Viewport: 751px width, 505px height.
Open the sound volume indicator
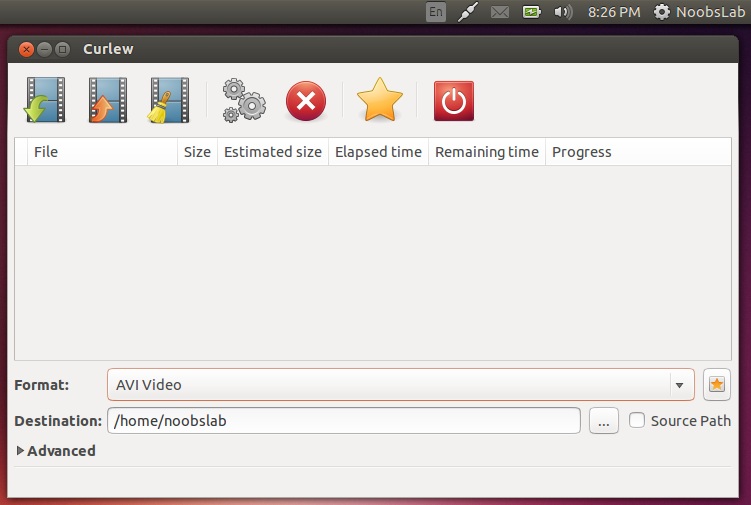(563, 12)
